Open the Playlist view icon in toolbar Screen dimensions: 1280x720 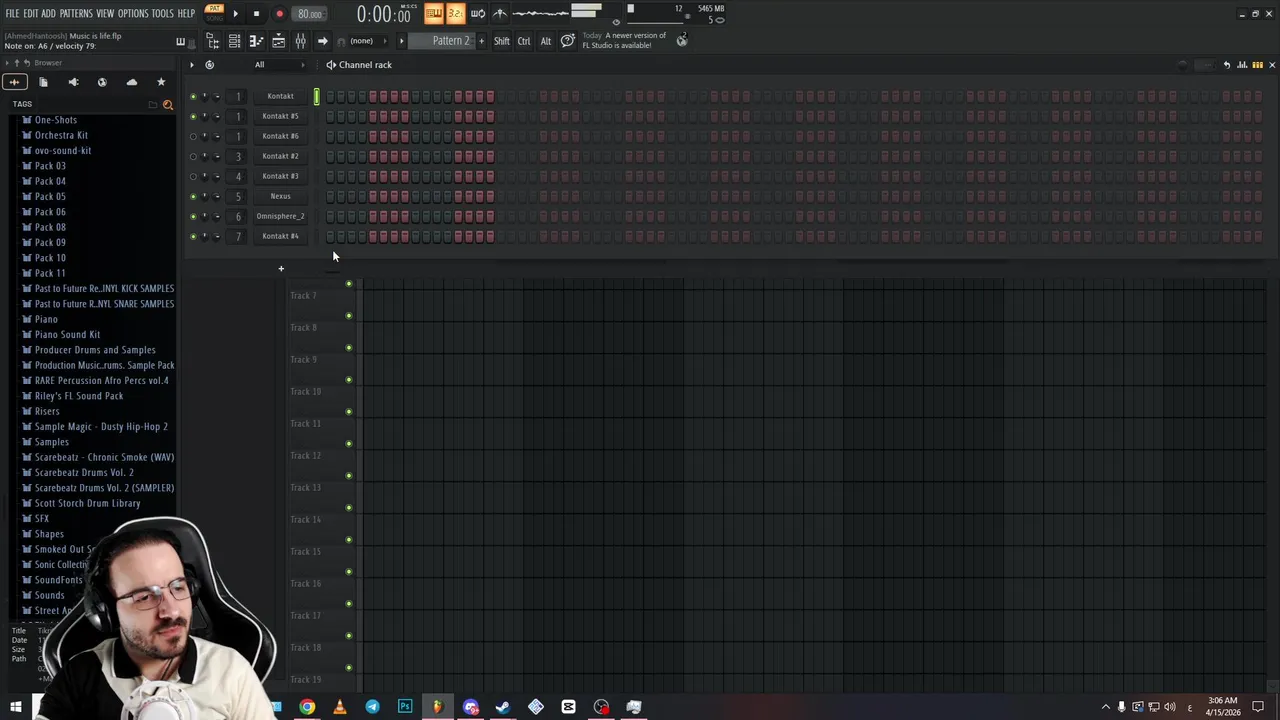coord(278,41)
